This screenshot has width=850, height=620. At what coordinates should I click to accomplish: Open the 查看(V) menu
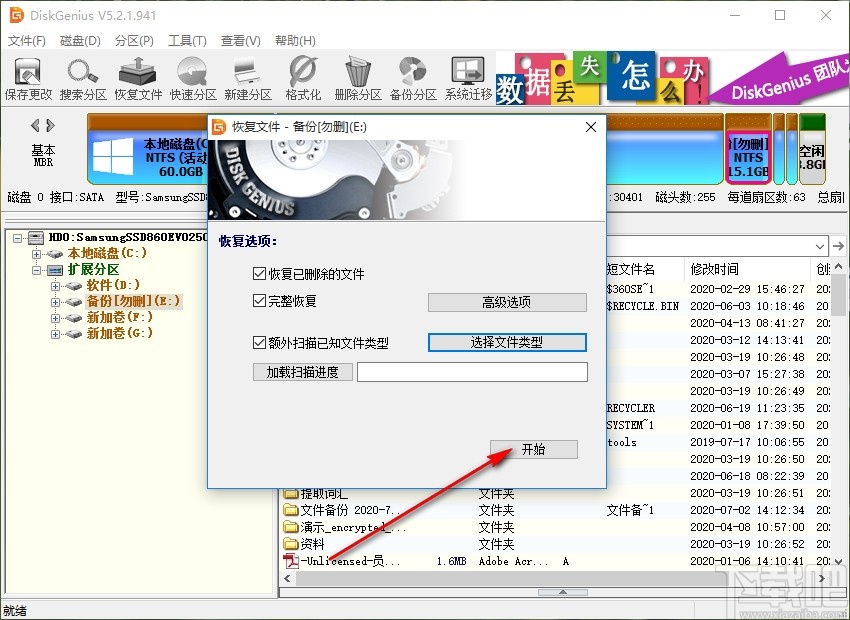[x=240, y=41]
